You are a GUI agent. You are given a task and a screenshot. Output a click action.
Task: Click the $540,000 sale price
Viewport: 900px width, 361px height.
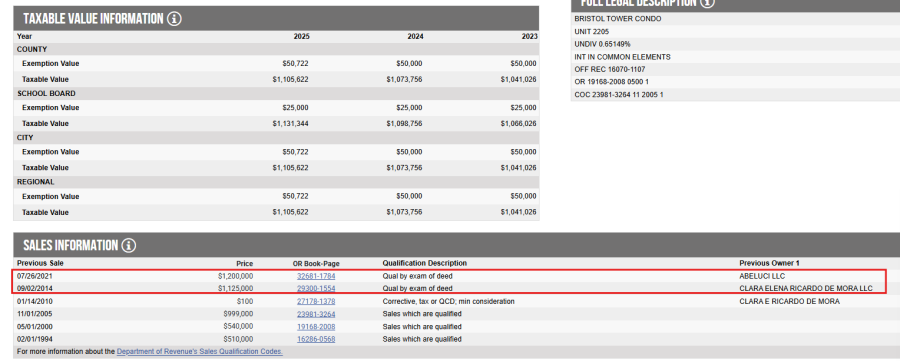[x=238, y=327]
